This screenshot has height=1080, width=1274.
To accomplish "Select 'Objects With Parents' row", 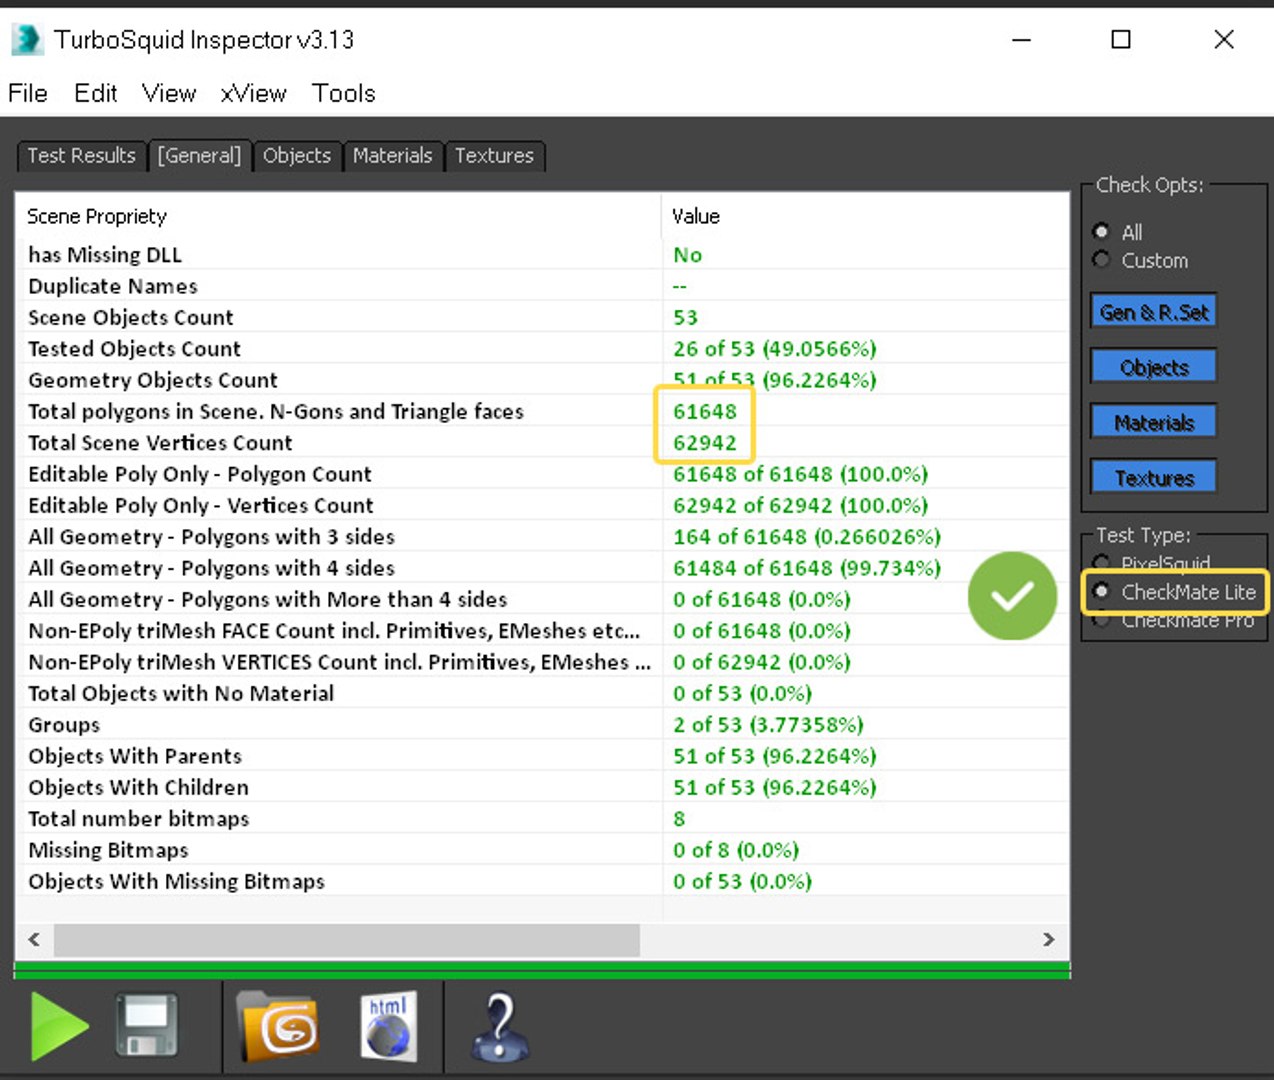I will [x=542, y=756].
